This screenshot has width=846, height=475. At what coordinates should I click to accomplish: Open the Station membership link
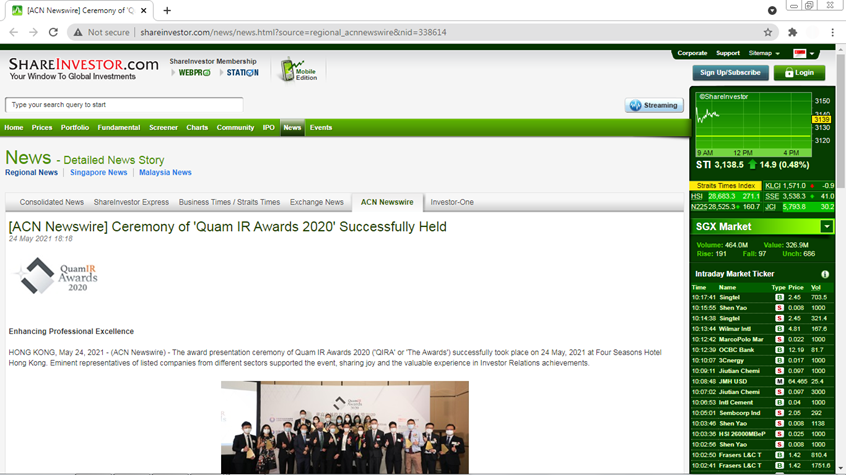(x=242, y=72)
